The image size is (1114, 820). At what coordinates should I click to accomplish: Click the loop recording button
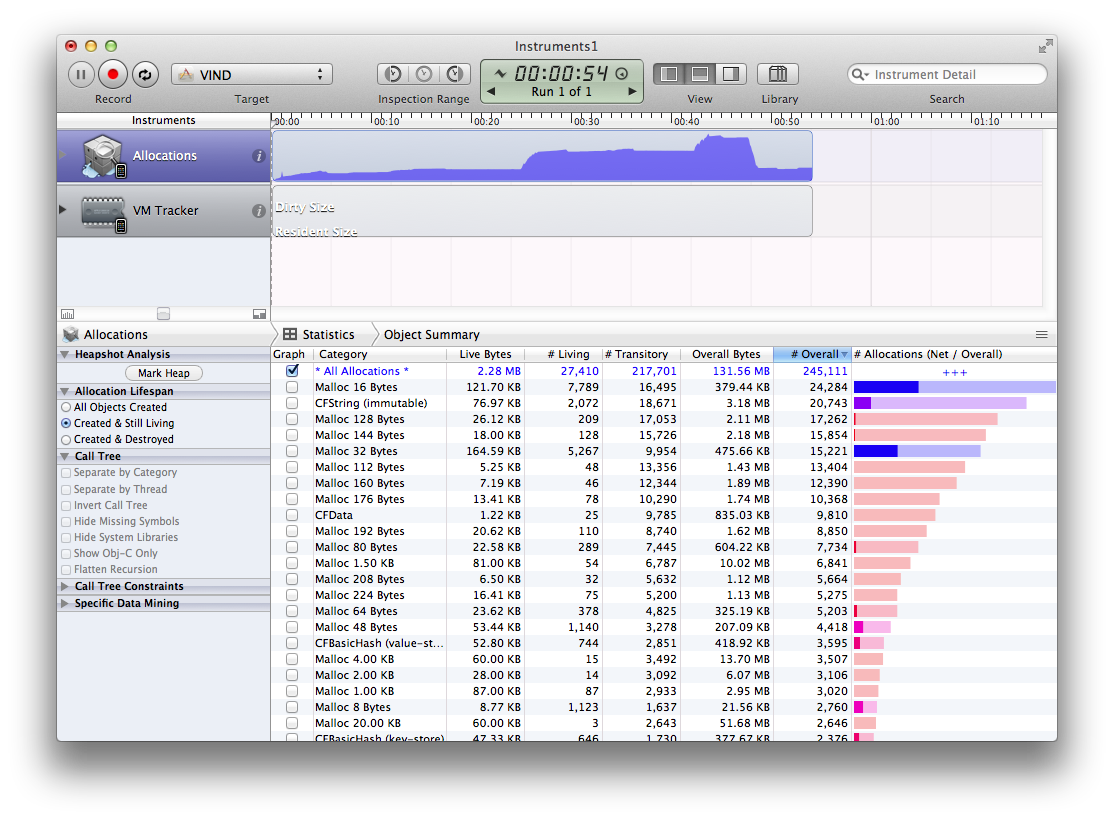click(144, 75)
